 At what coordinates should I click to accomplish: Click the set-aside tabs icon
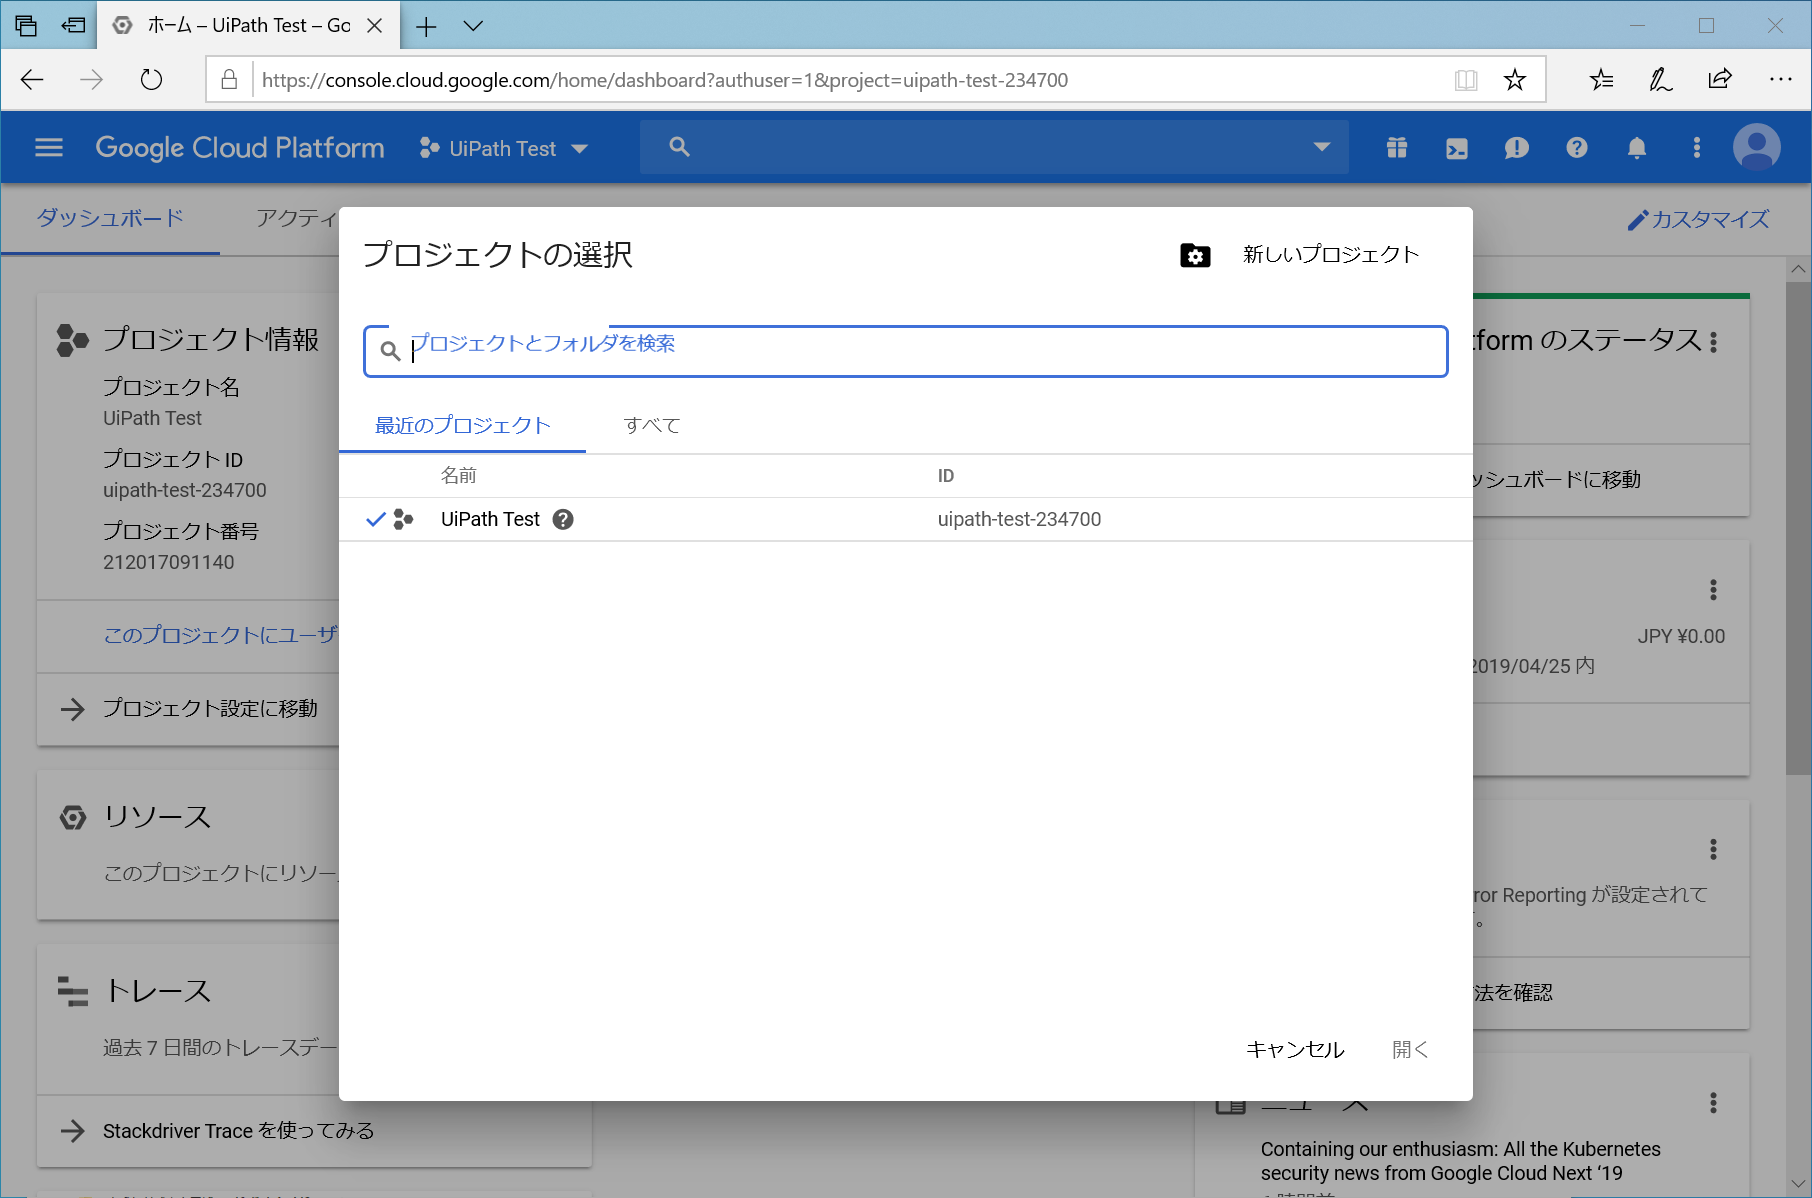tap(73, 26)
